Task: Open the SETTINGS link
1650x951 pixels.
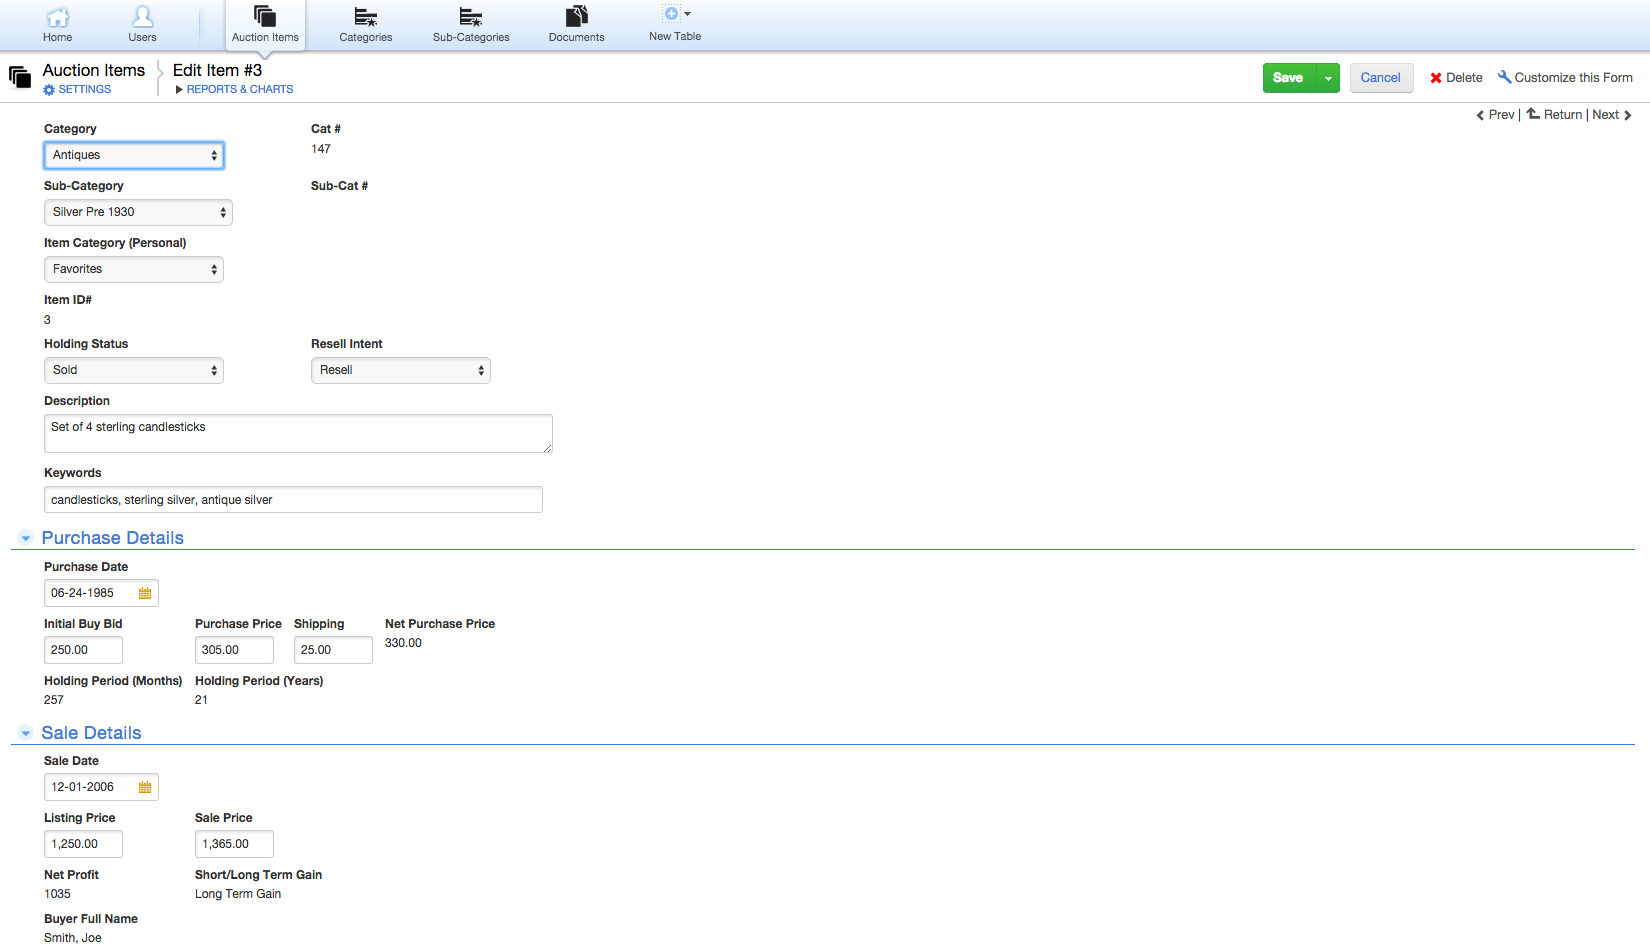Action: tap(85, 90)
